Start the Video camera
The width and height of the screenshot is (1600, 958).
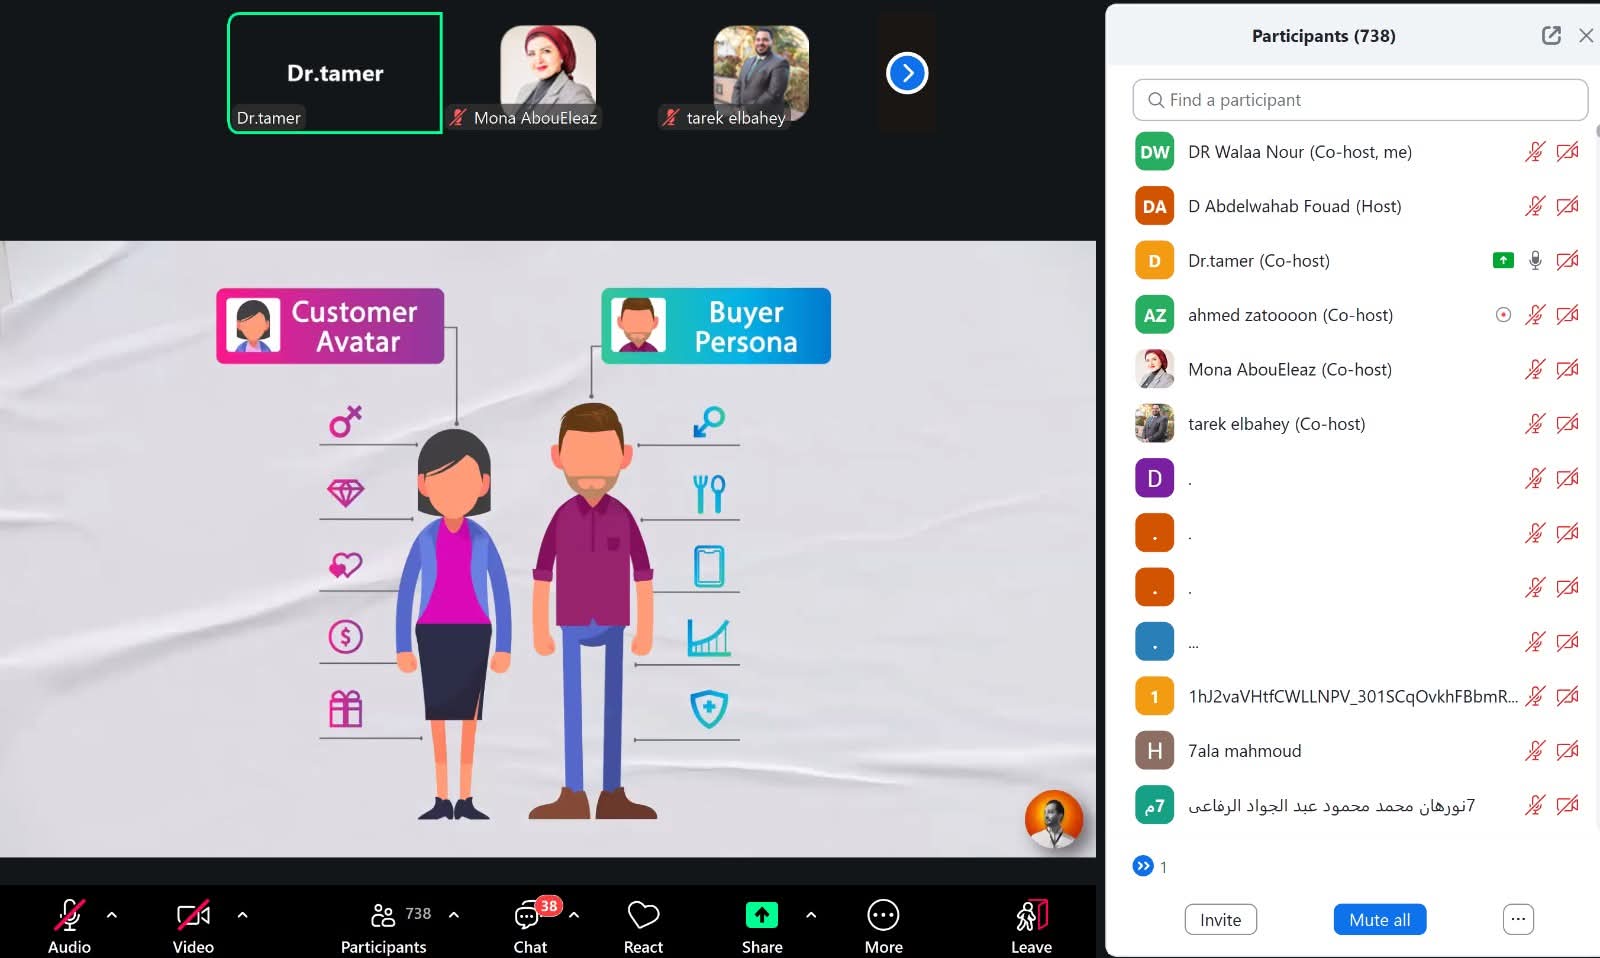click(193, 916)
